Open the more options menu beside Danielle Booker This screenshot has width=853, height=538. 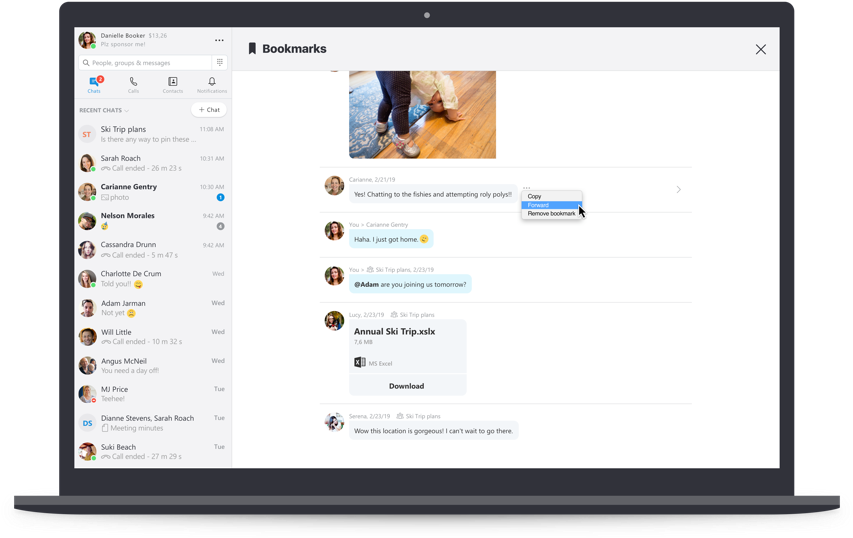pyautogui.click(x=219, y=41)
